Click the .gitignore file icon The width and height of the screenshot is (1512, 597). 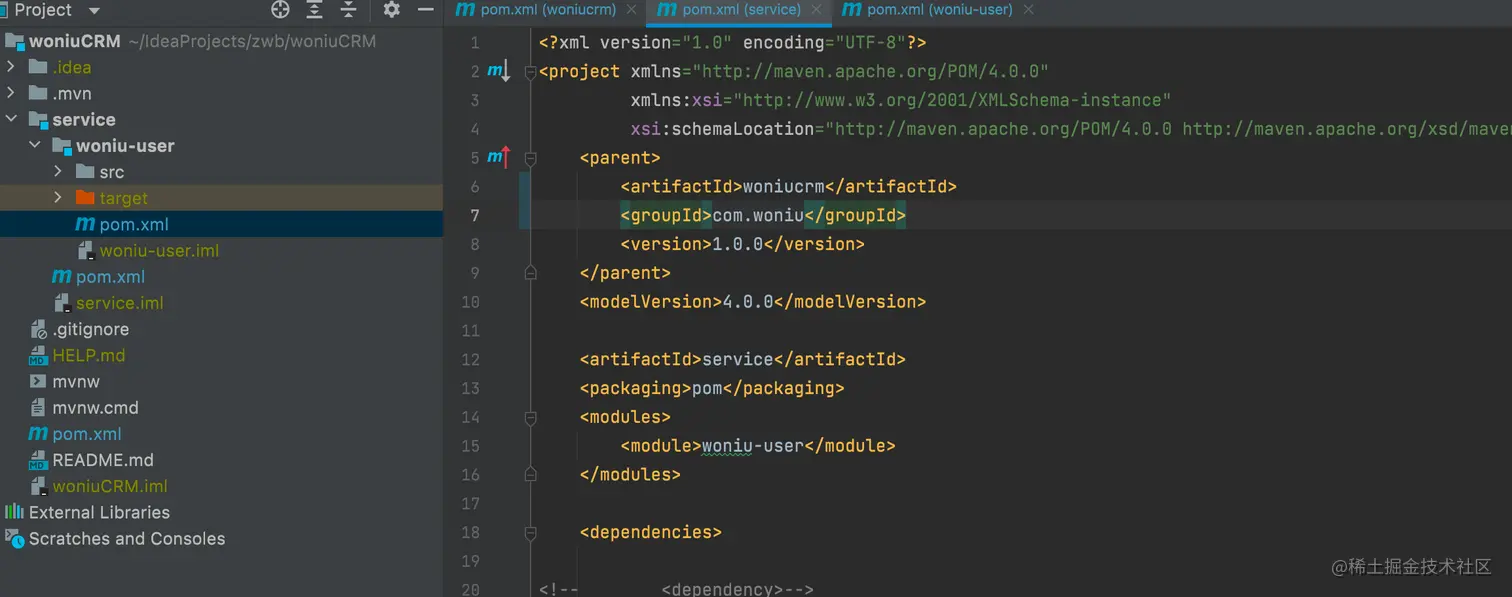[x=38, y=329]
